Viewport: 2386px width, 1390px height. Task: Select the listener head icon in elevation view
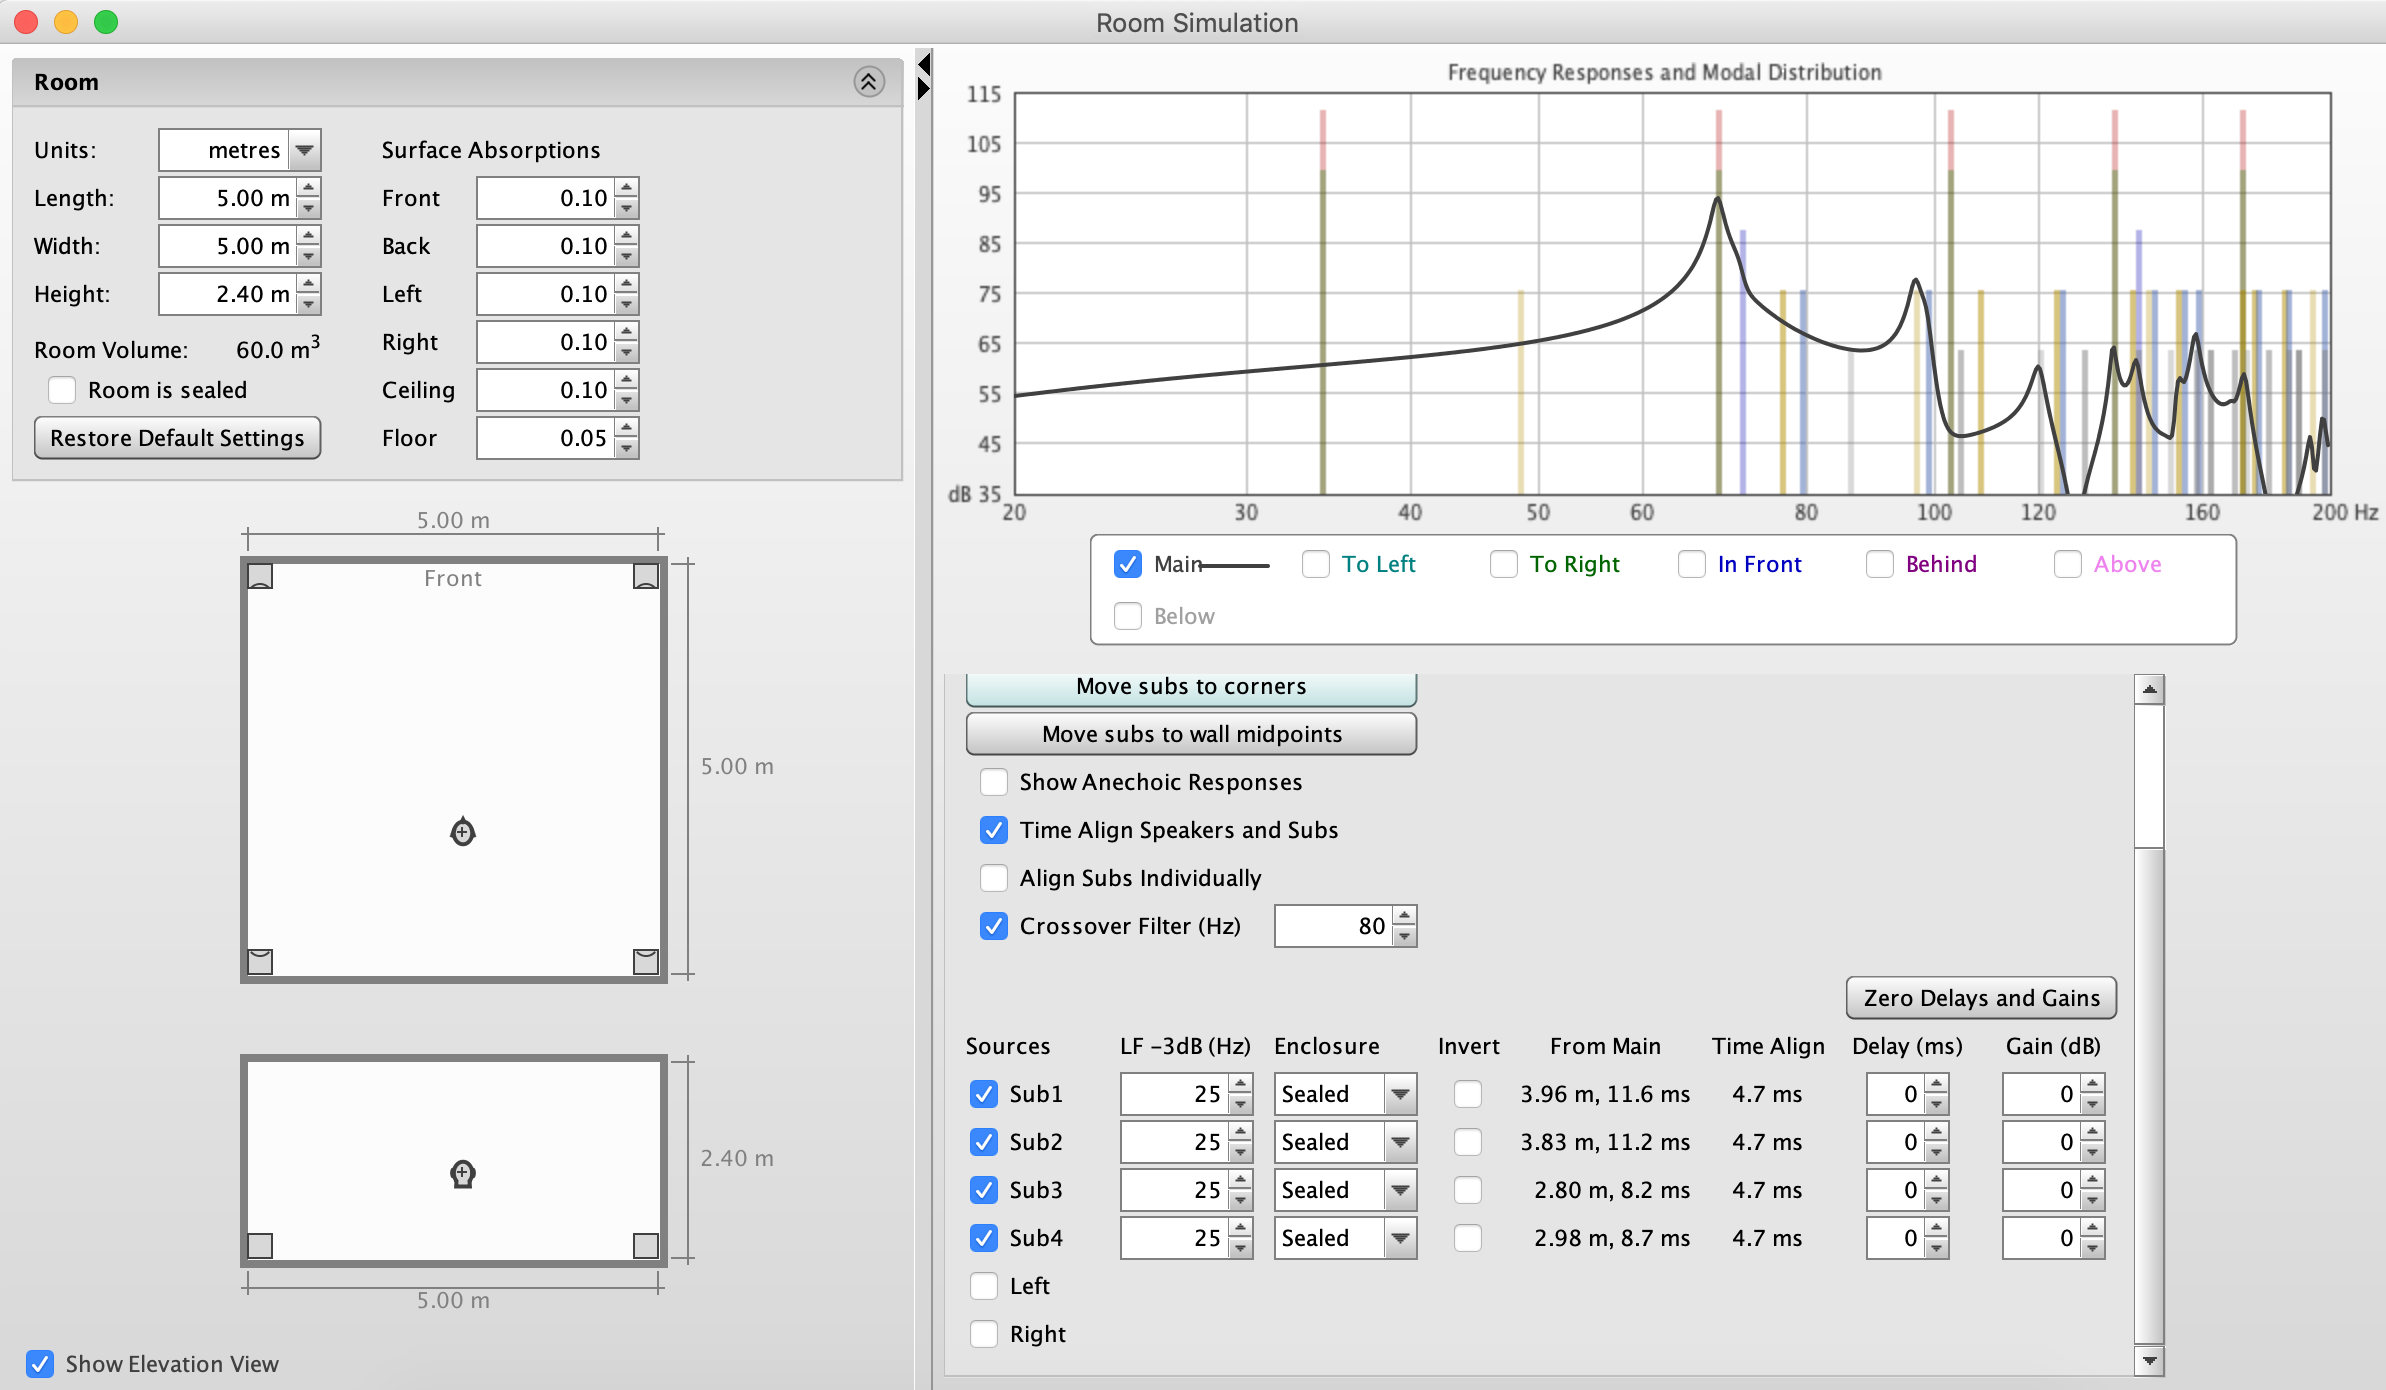pos(462,1173)
